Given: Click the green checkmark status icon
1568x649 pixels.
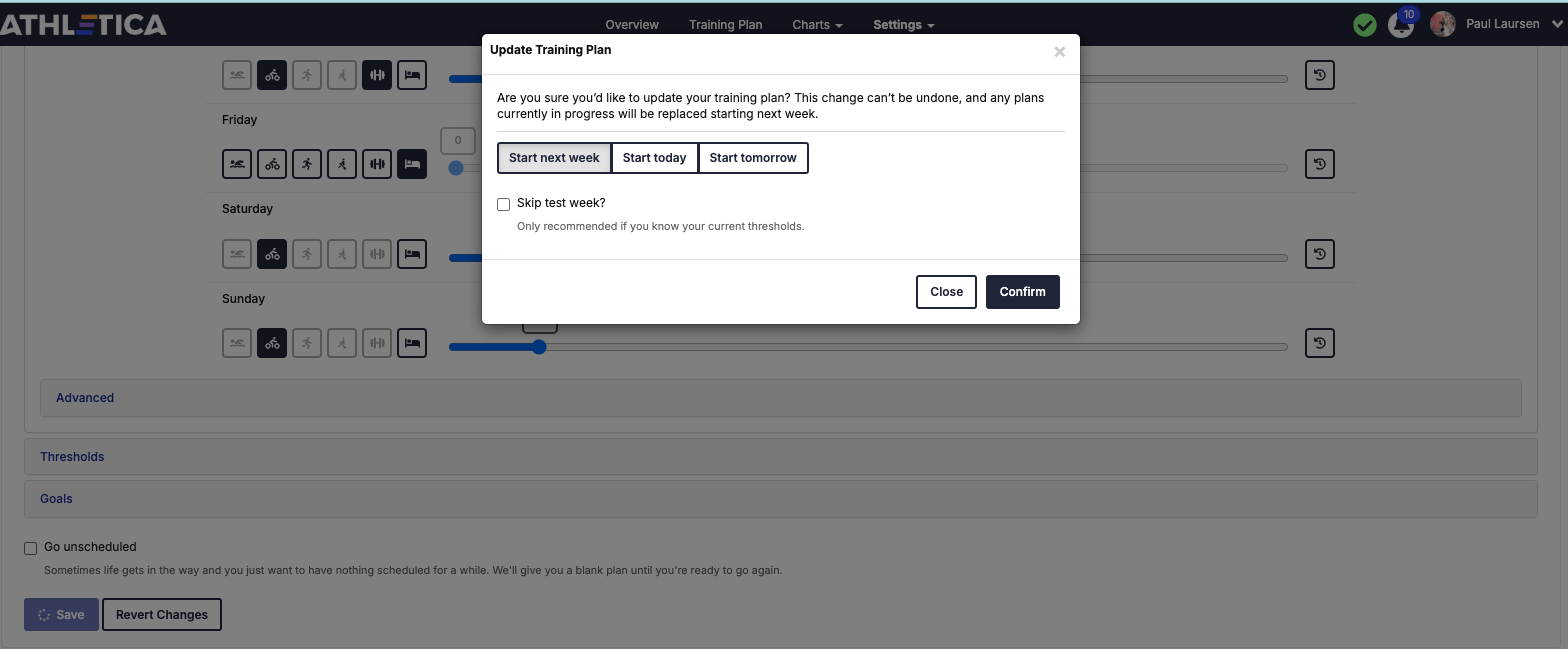Looking at the screenshot, I should [1364, 25].
